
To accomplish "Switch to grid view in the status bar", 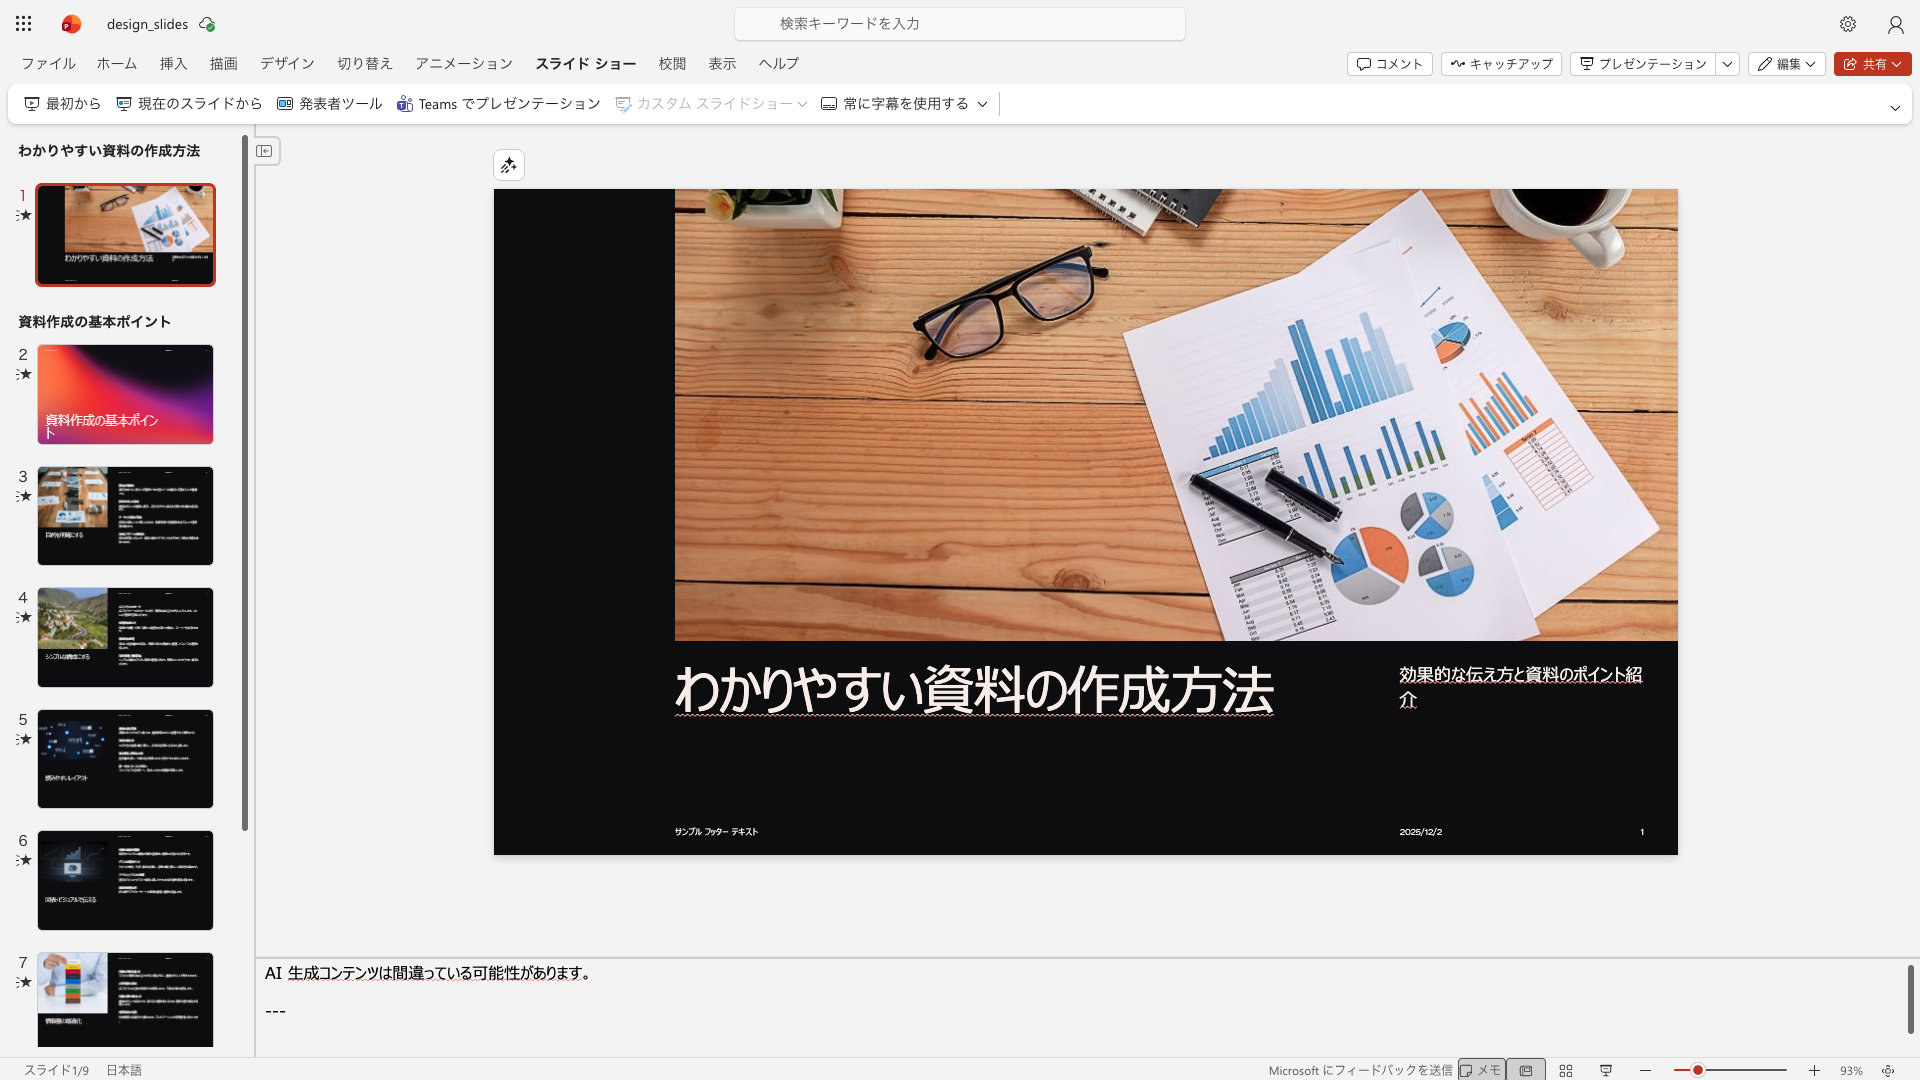I will tap(1565, 1070).
